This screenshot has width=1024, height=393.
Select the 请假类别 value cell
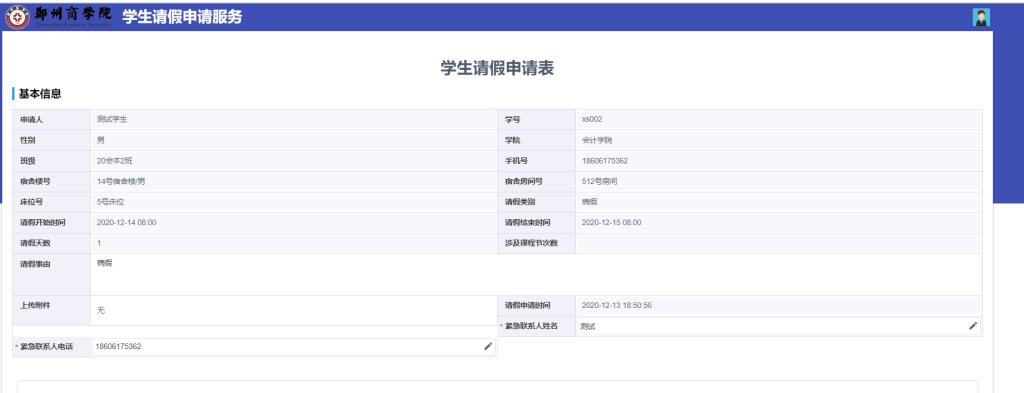coord(778,202)
